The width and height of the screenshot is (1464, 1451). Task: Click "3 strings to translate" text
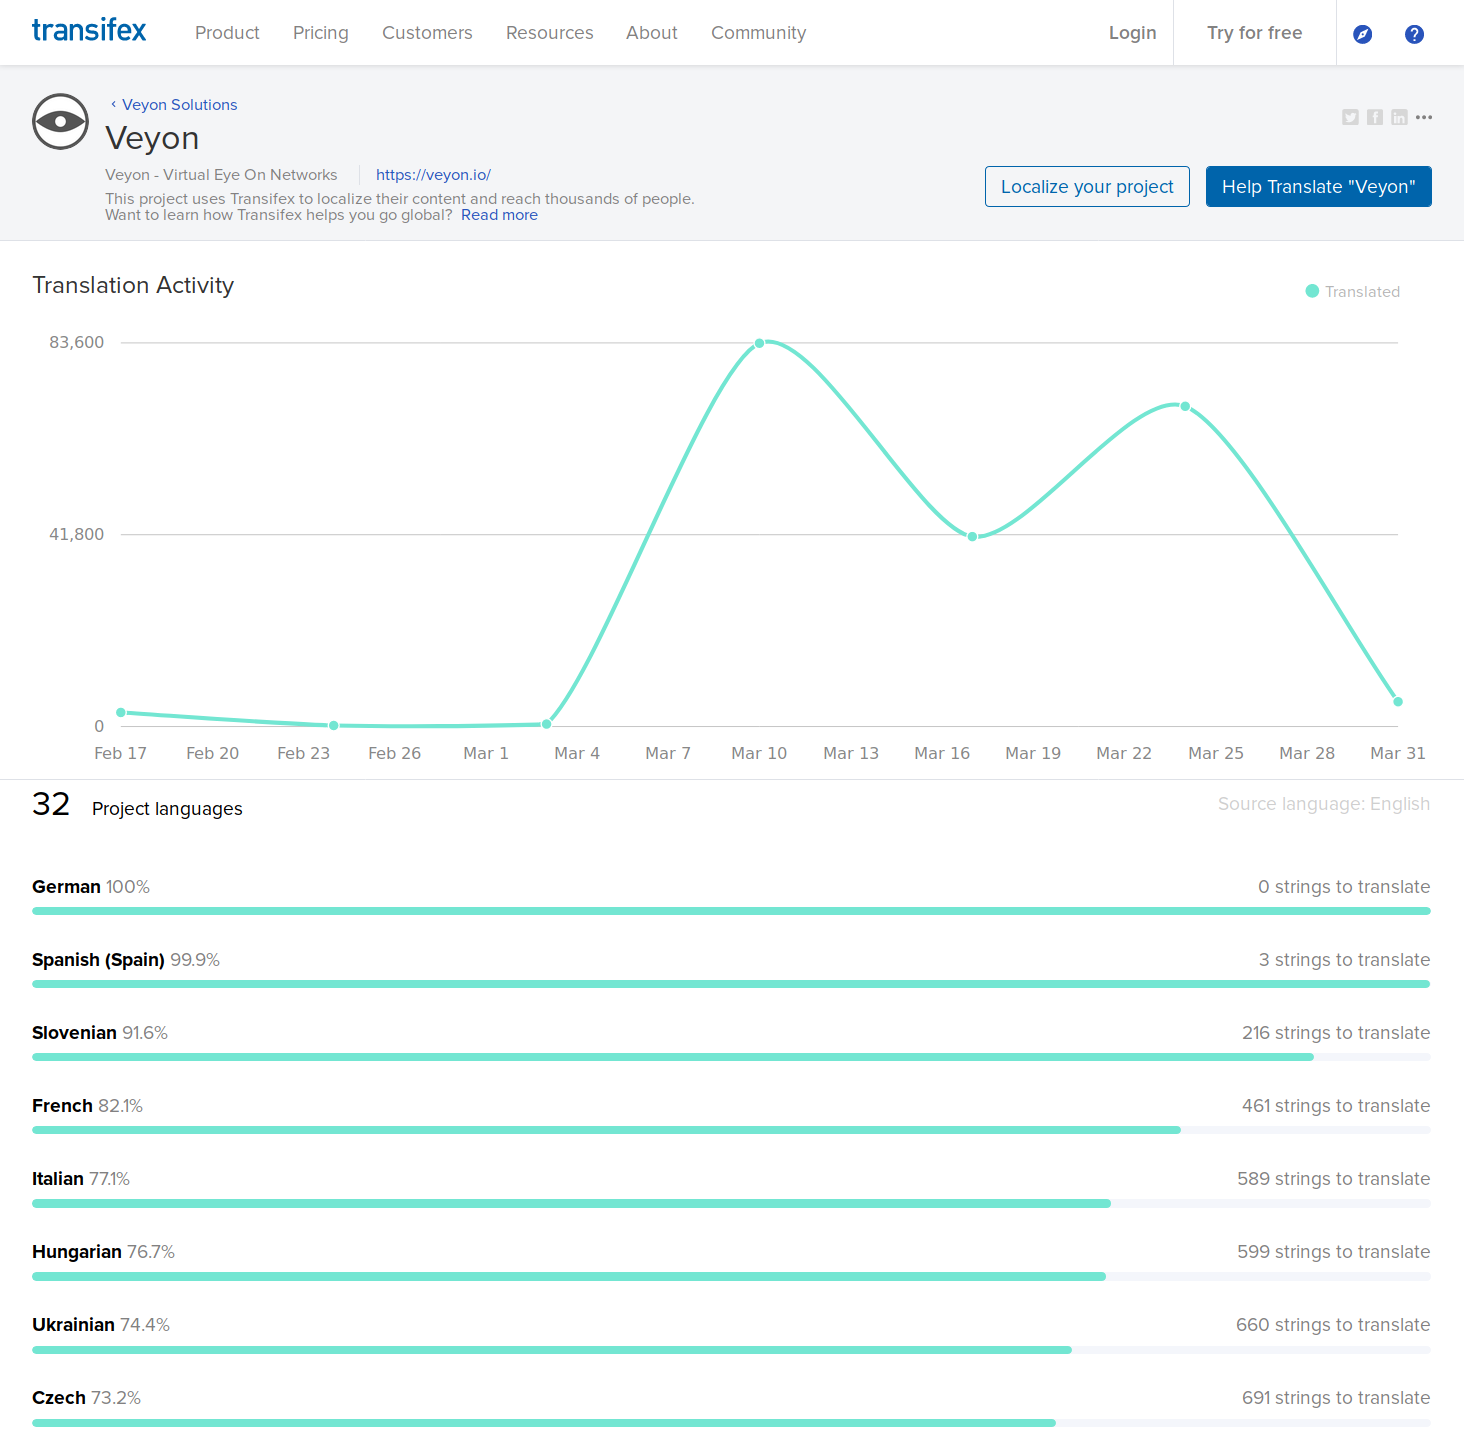[1344, 960]
